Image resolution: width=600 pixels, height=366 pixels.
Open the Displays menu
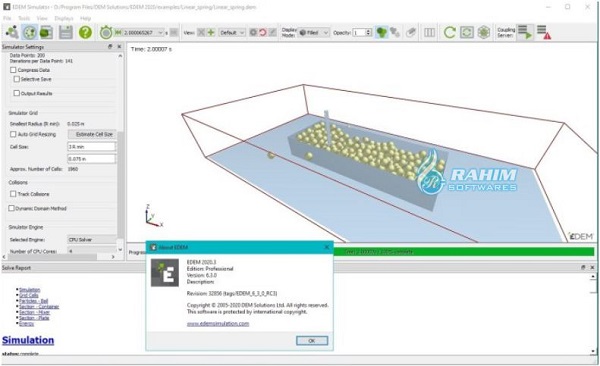64,18
